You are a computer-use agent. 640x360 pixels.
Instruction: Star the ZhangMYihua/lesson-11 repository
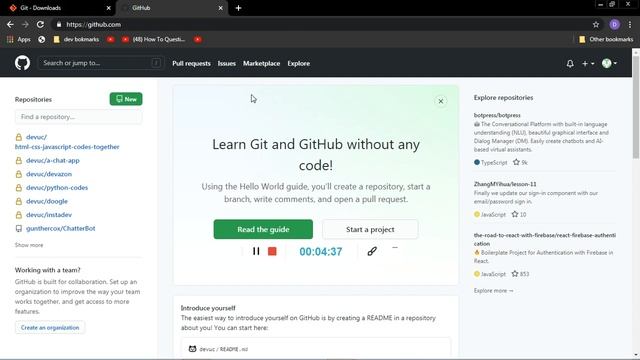coord(515,214)
